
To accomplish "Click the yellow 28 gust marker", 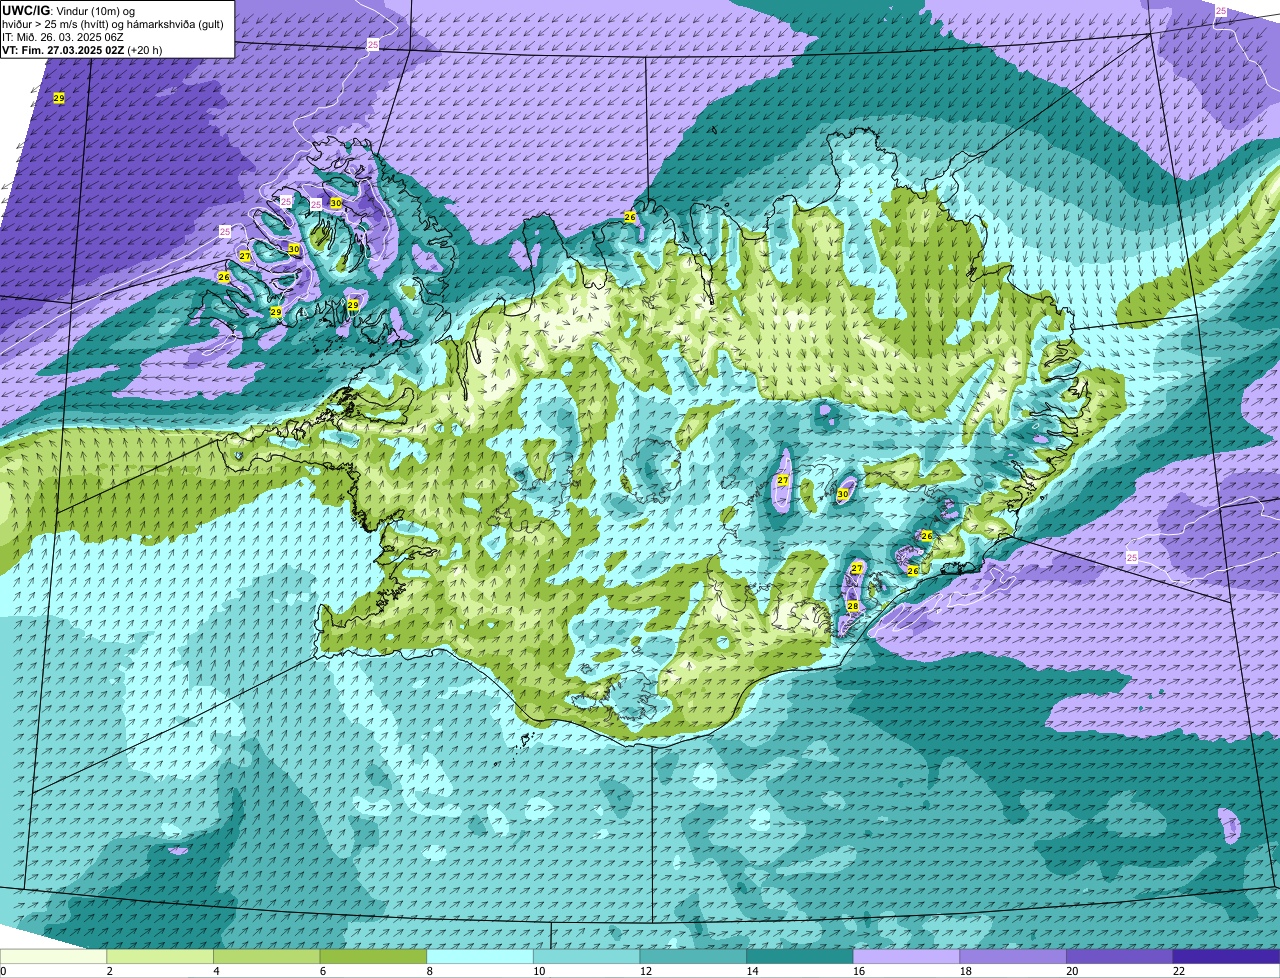I will (x=853, y=606).
